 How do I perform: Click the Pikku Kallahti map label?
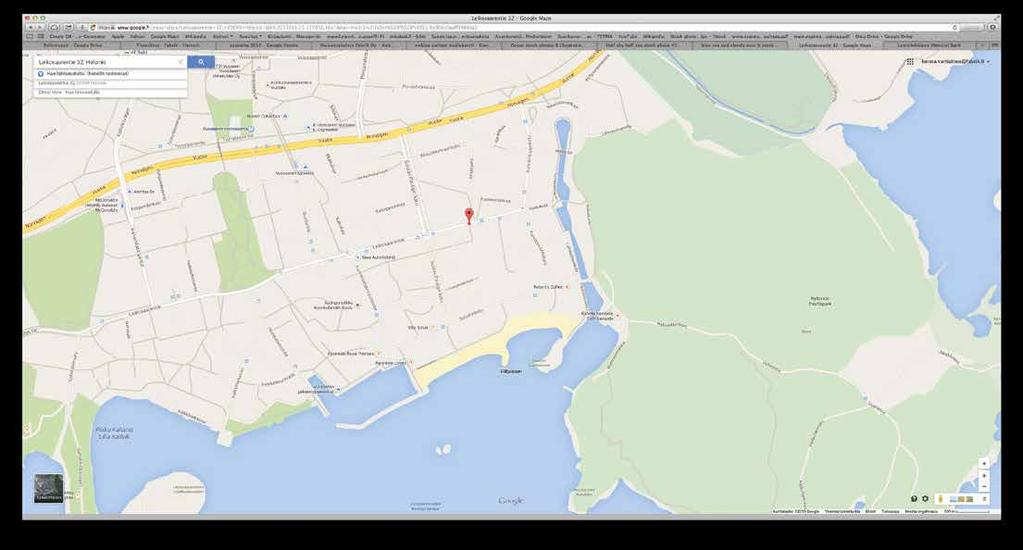114,433
